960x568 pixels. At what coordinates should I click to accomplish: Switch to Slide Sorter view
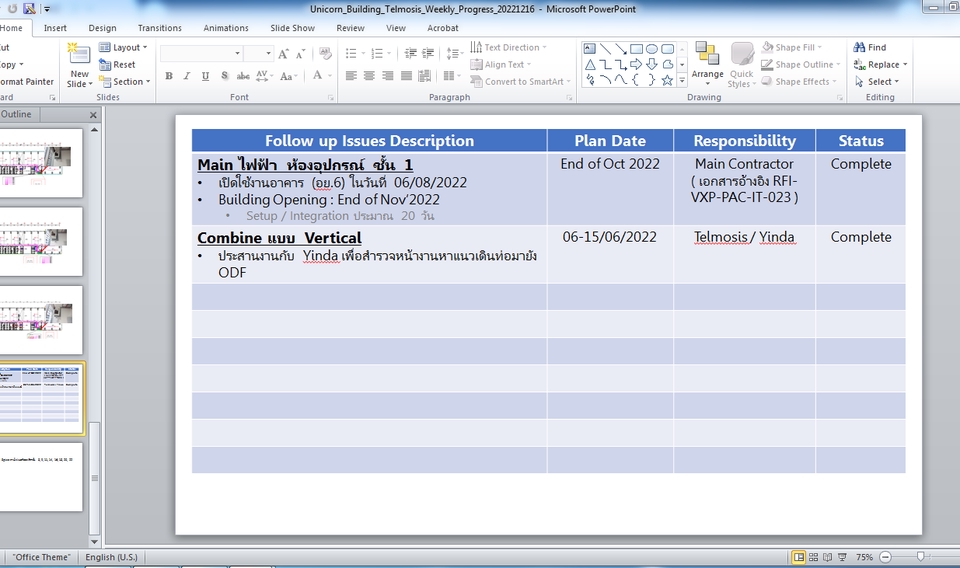pos(813,557)
